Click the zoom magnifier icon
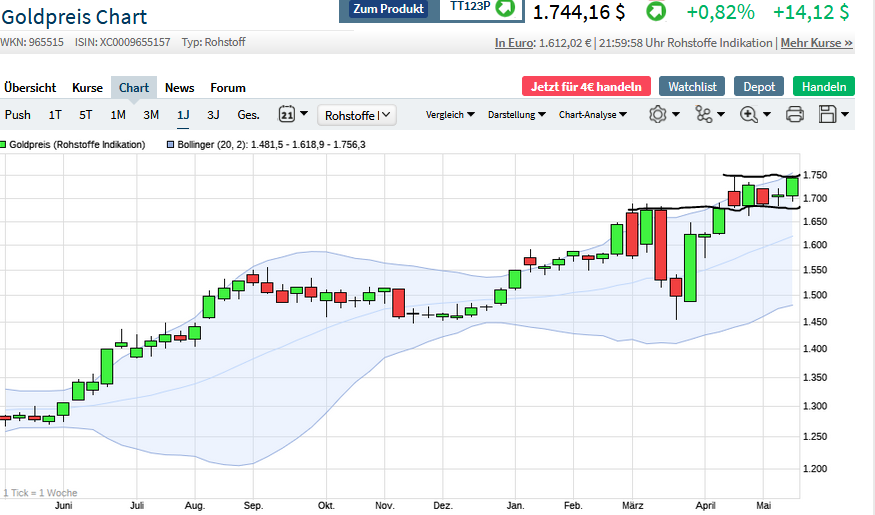Viewport: 875px width, 515px height. click(x=749, y=114)
